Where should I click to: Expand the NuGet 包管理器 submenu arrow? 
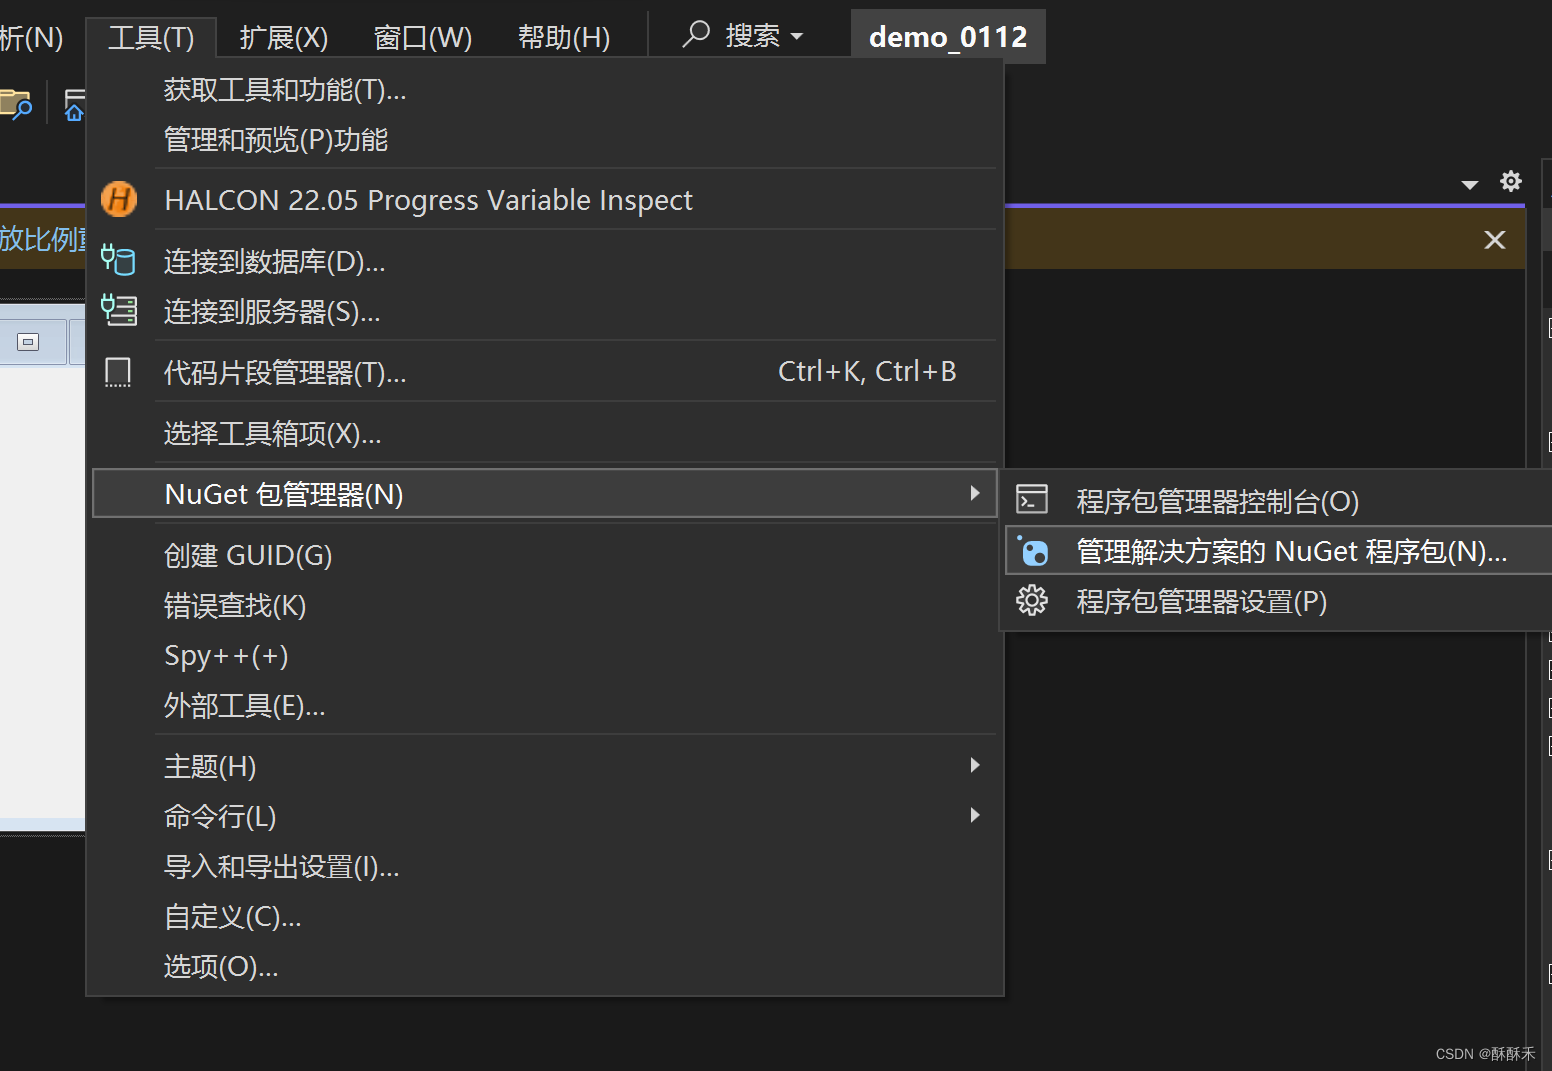pyautogui.click(x=974, y=493)
